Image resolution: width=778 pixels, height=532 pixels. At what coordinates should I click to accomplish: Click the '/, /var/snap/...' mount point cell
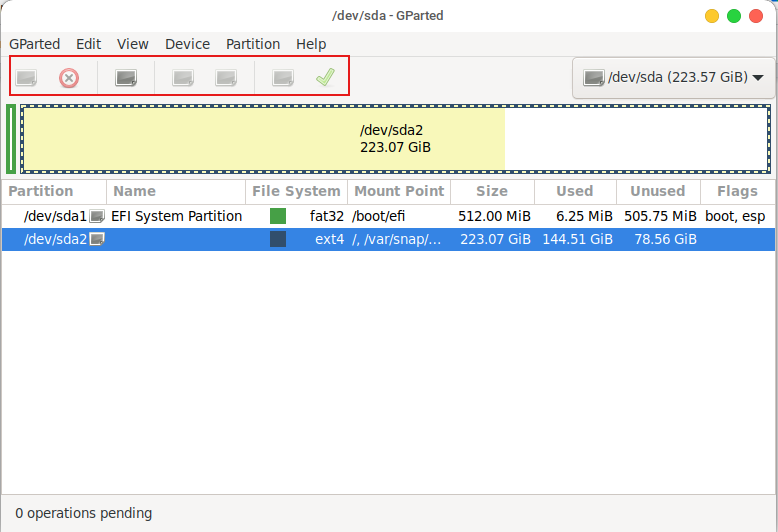coord(396,239)
